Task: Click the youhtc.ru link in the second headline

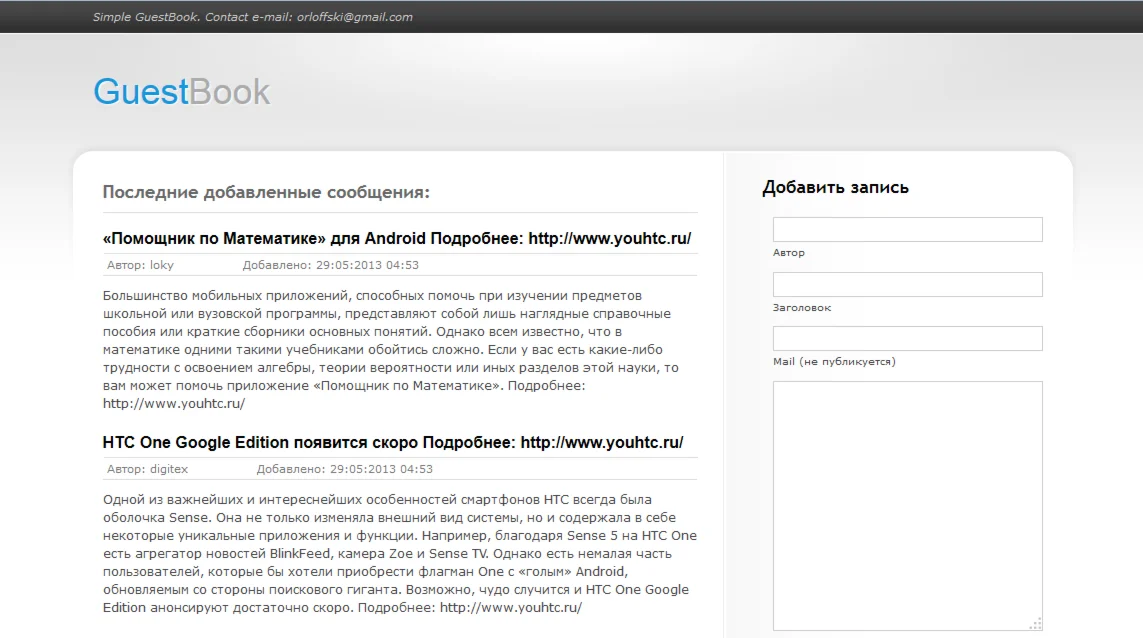Action: [603, 441]
